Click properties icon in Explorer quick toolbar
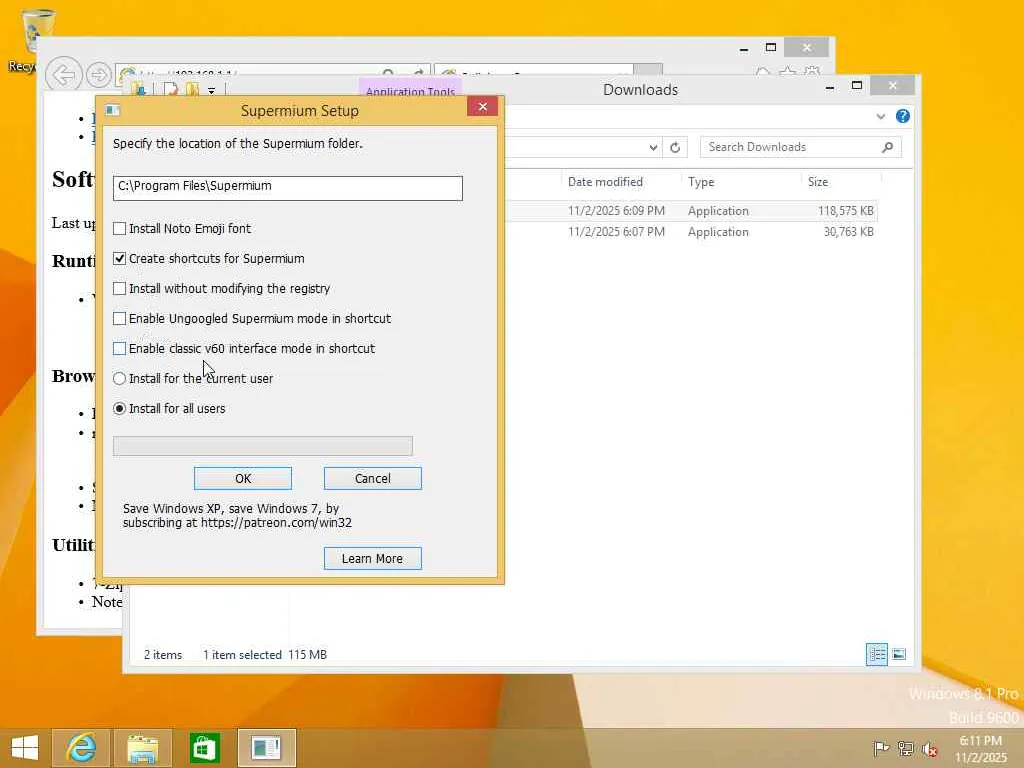 pyautogui.click(x=170, y=89)
